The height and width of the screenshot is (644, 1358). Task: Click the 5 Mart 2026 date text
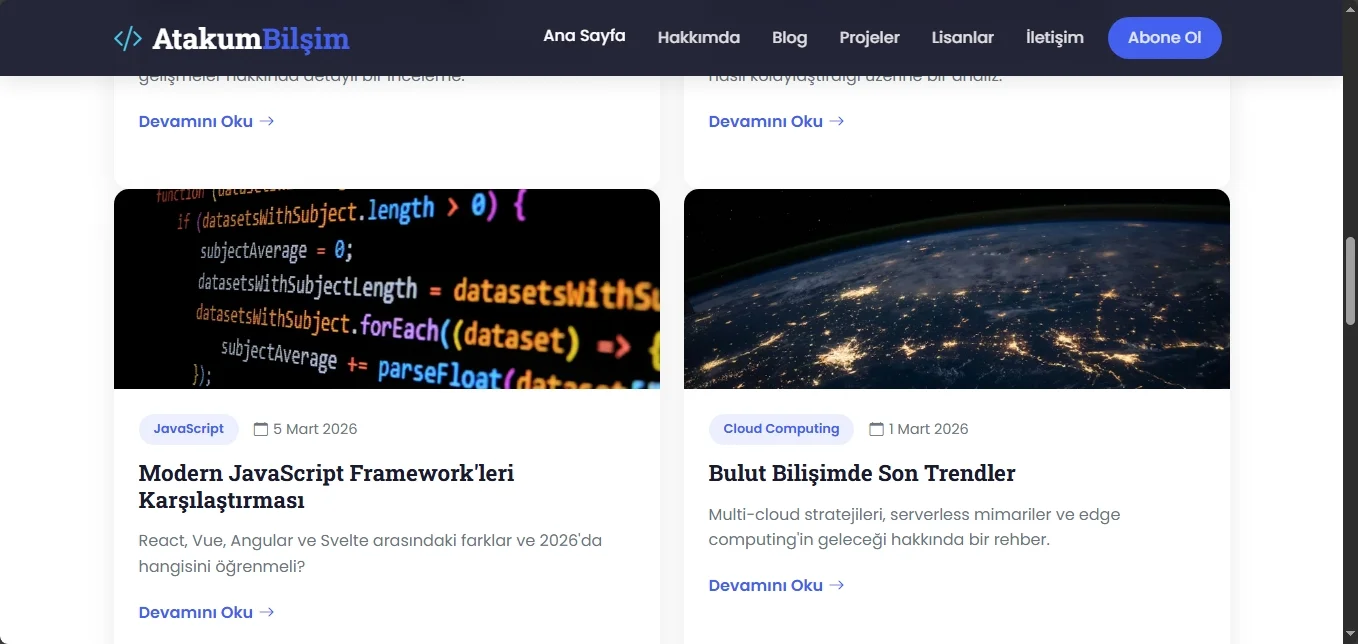315,429
